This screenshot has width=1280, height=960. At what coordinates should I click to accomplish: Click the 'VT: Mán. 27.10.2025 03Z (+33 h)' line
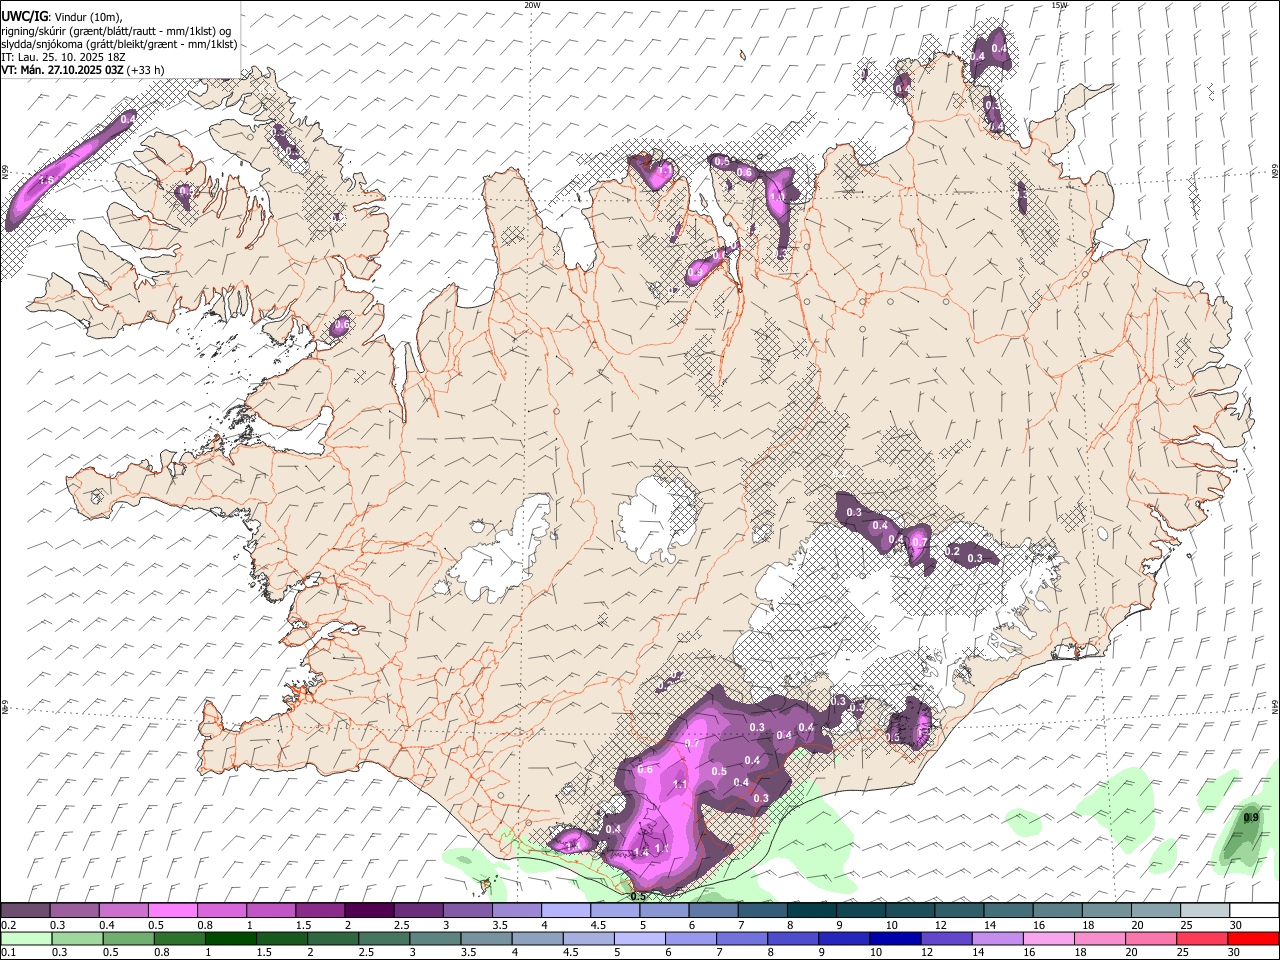82,70
